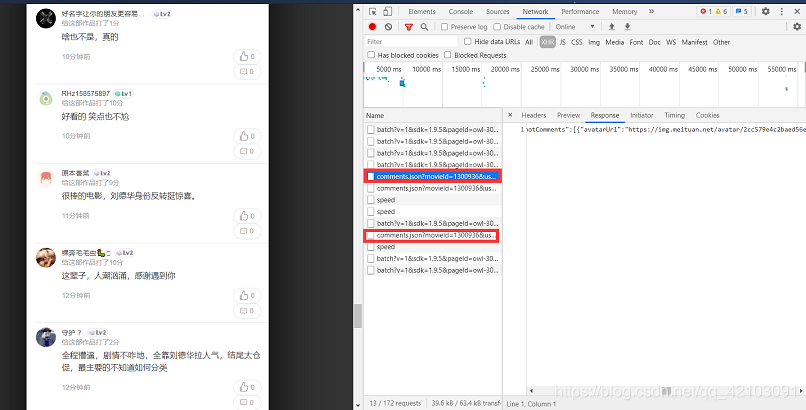
Task: Select the last comments.json request row
Action: coord(432,235)
